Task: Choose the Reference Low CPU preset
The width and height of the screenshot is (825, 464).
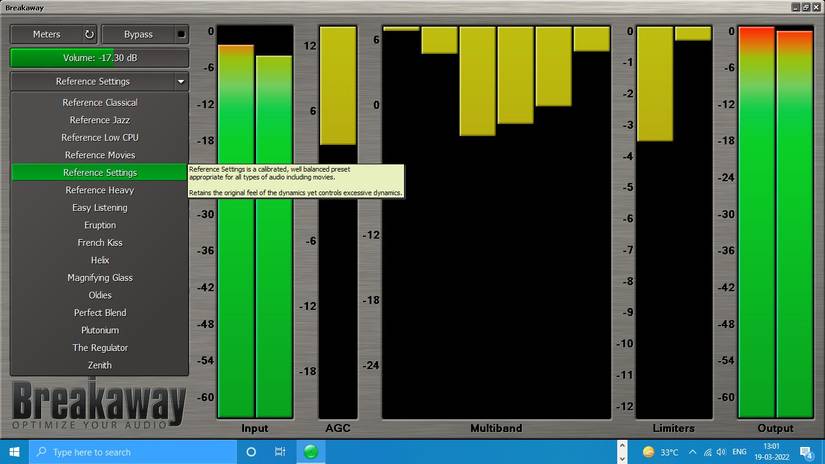Action: pyautogui.click(x=99, y=137)
